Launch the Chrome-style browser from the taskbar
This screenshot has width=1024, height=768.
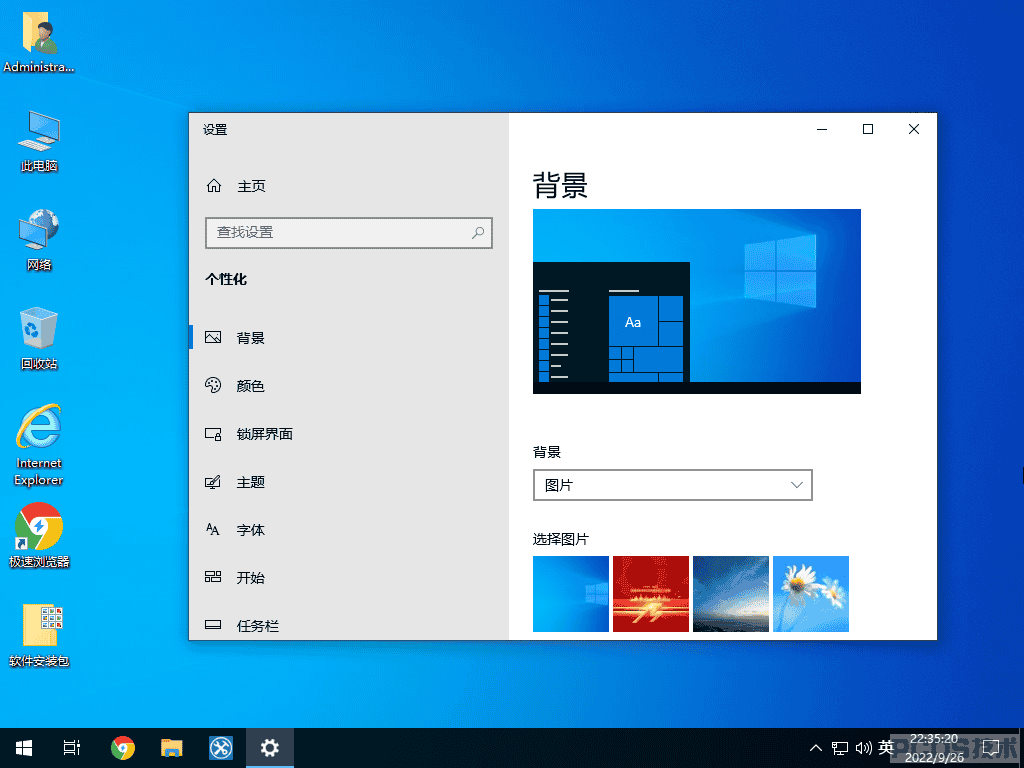(x=123, y=748)
